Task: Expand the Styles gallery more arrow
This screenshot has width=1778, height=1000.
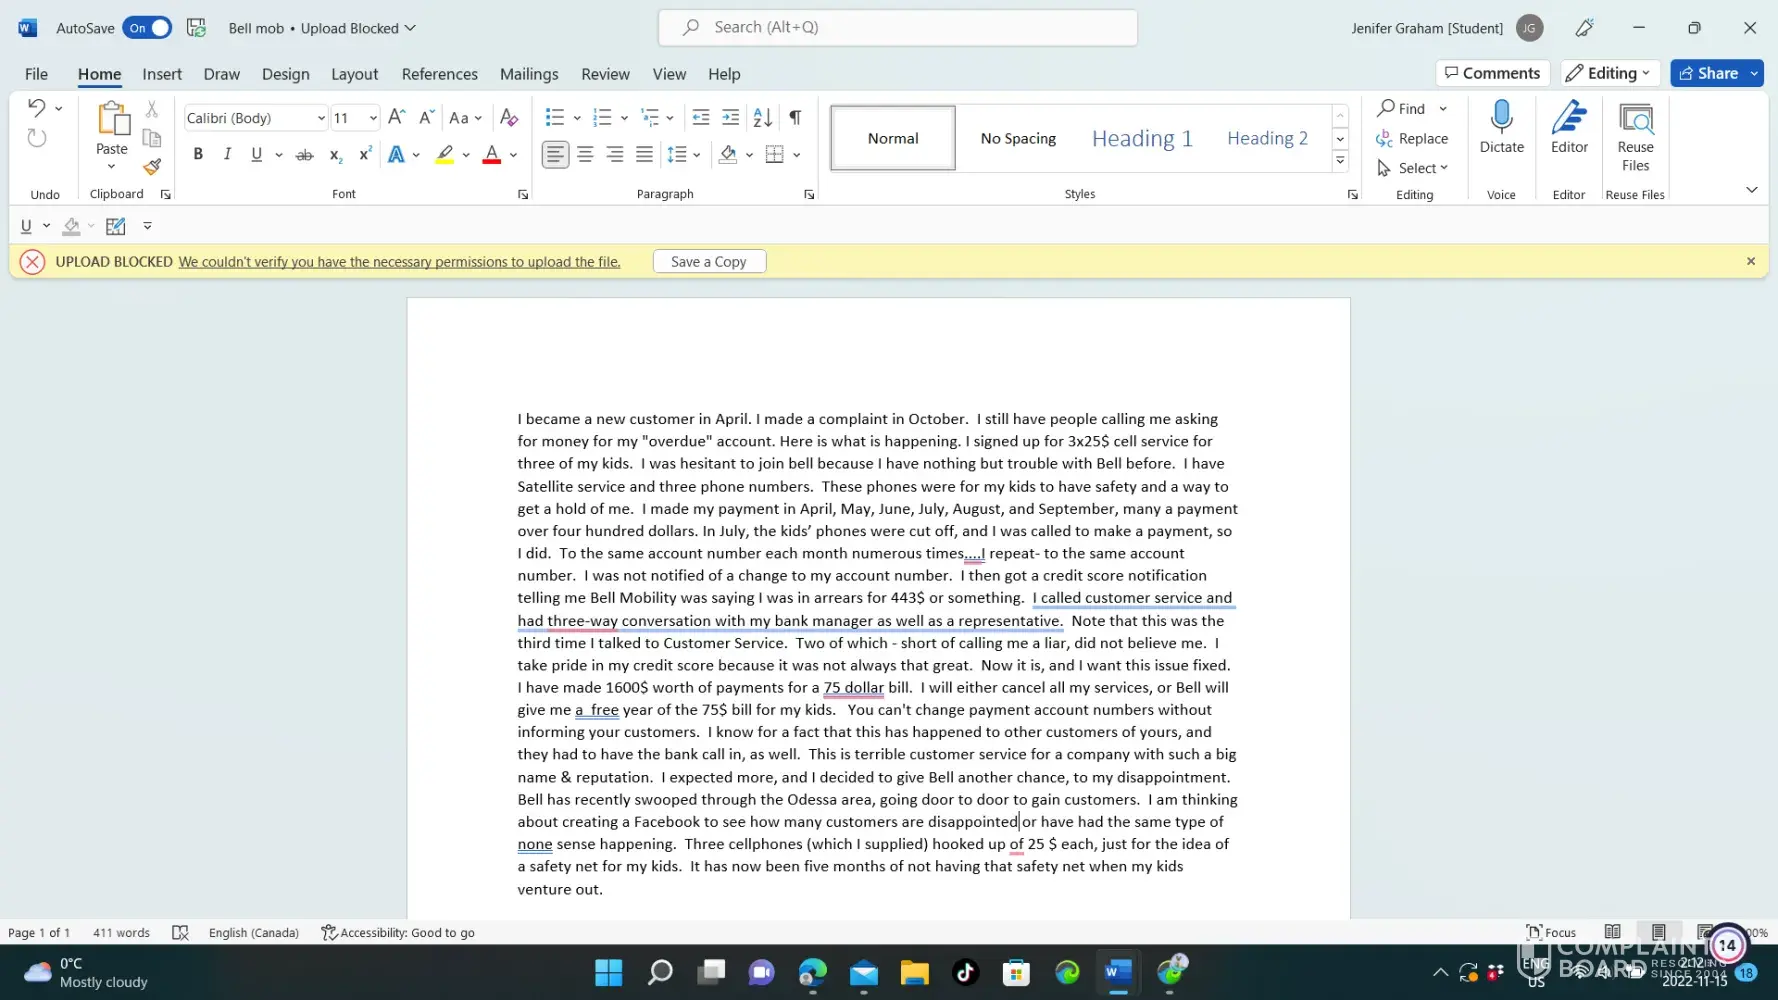Action: pyautogui.click(x=1340, y=162)
